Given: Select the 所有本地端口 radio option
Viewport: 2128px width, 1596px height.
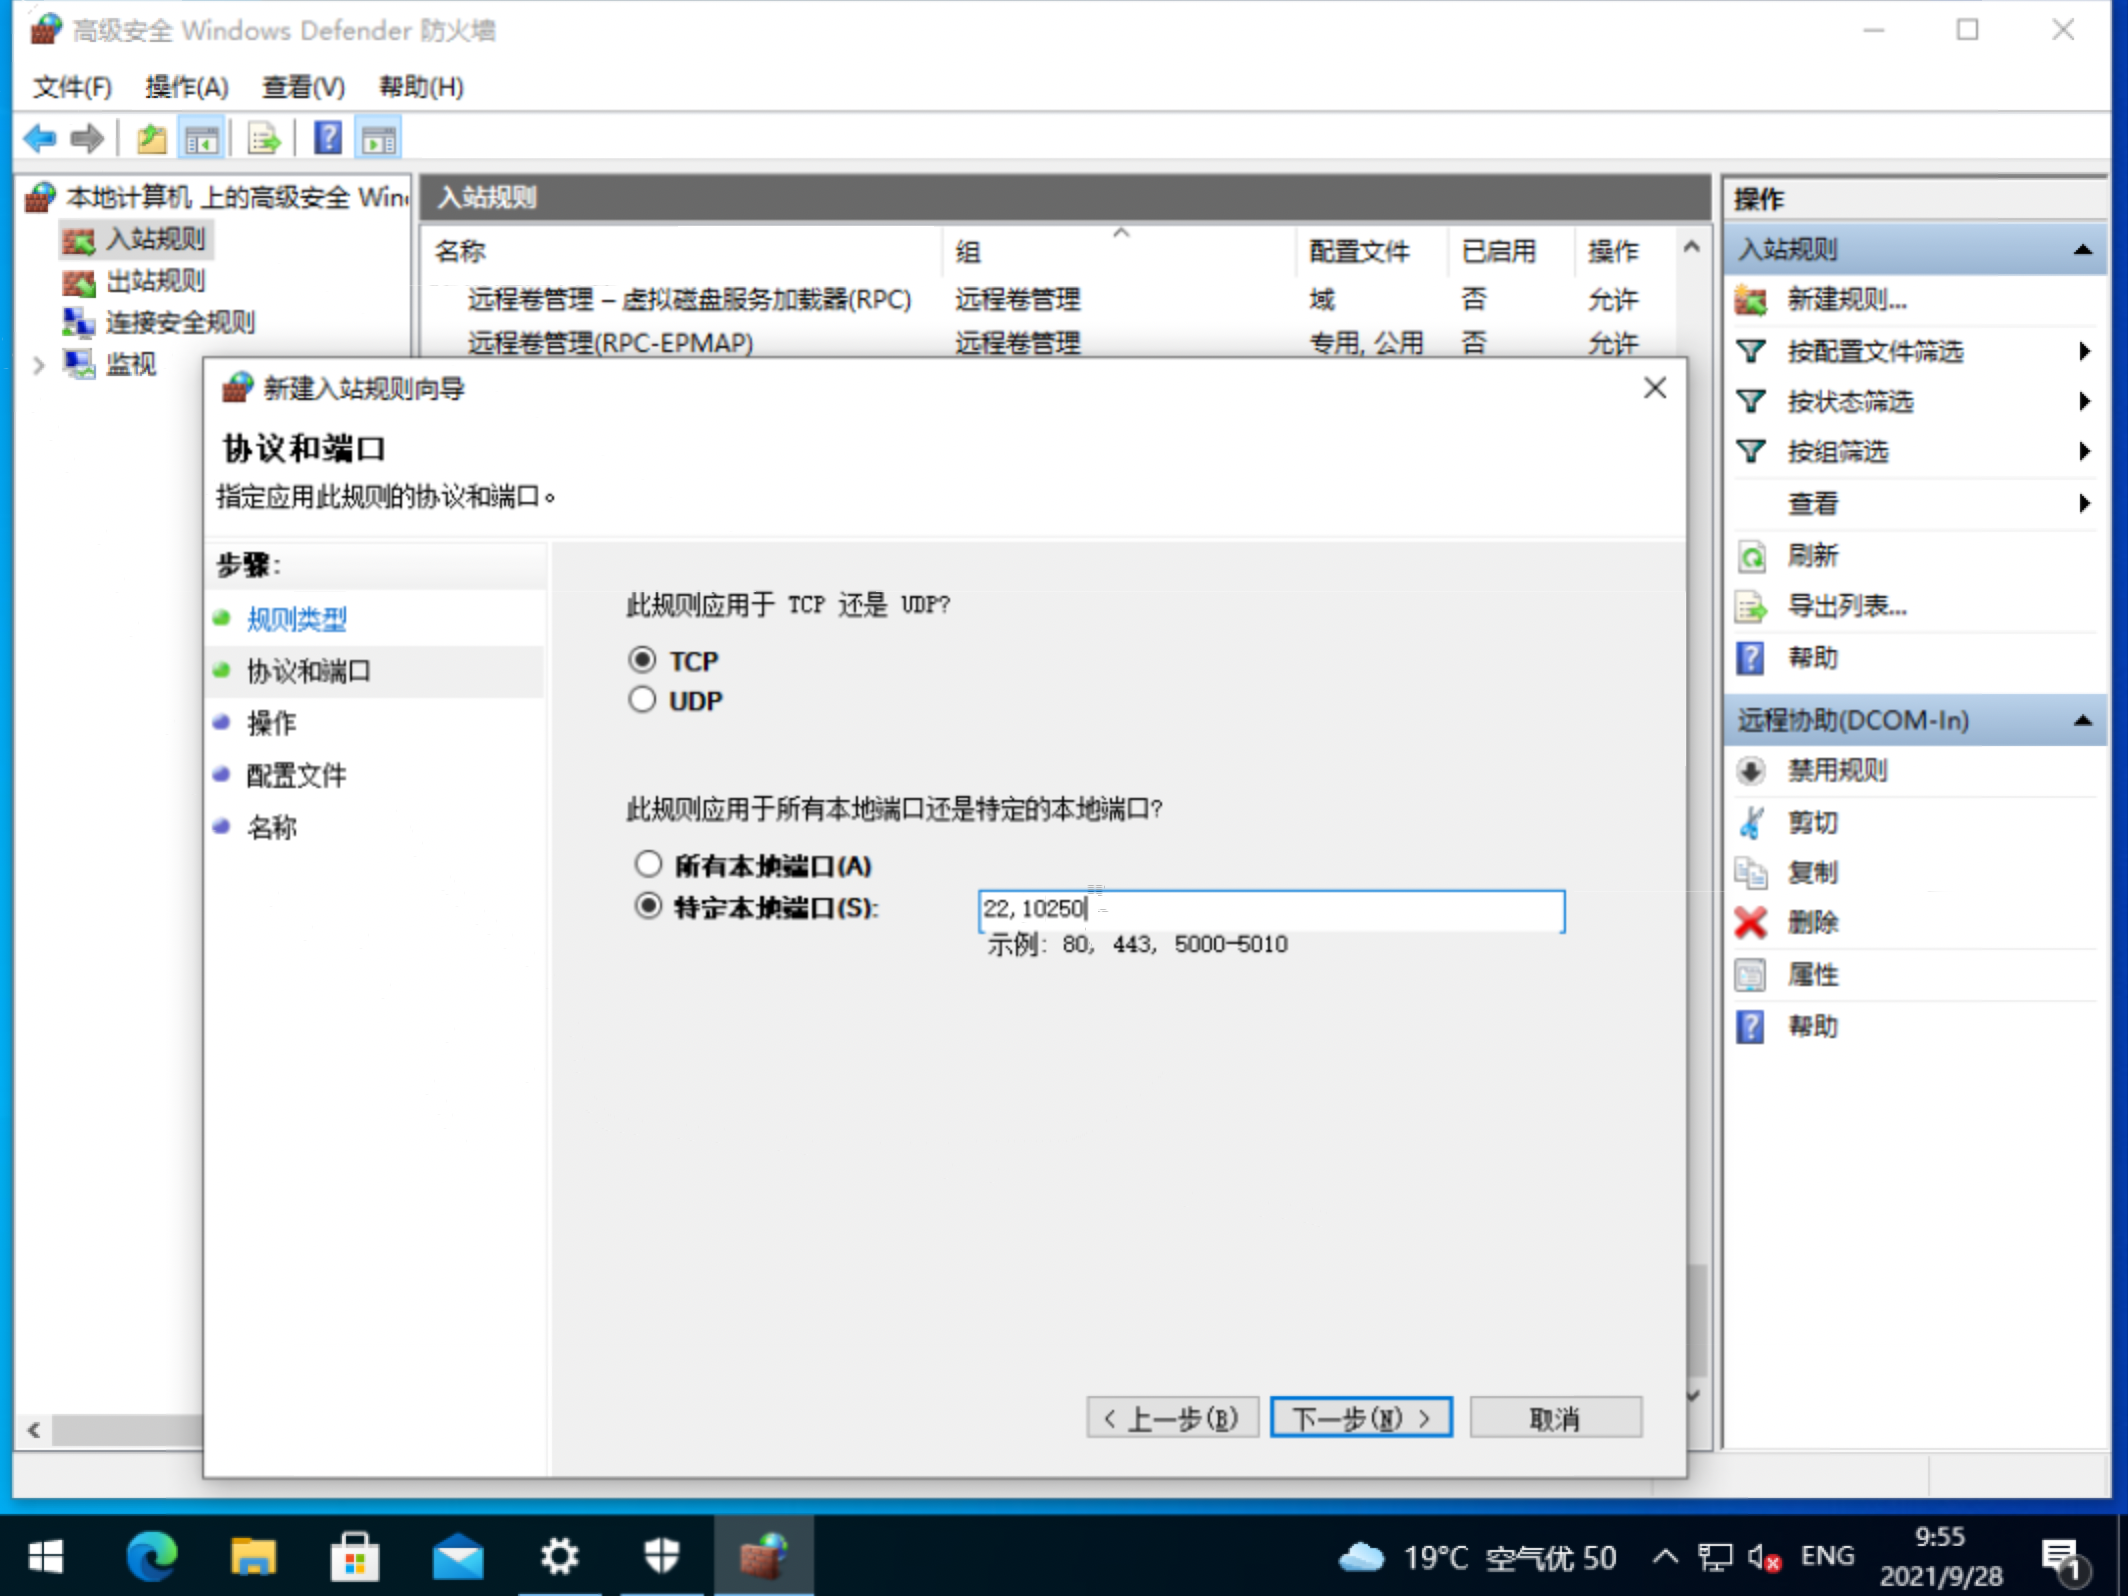Looking at the screenshot, I should pyautogui.click(x=648, y=864).
